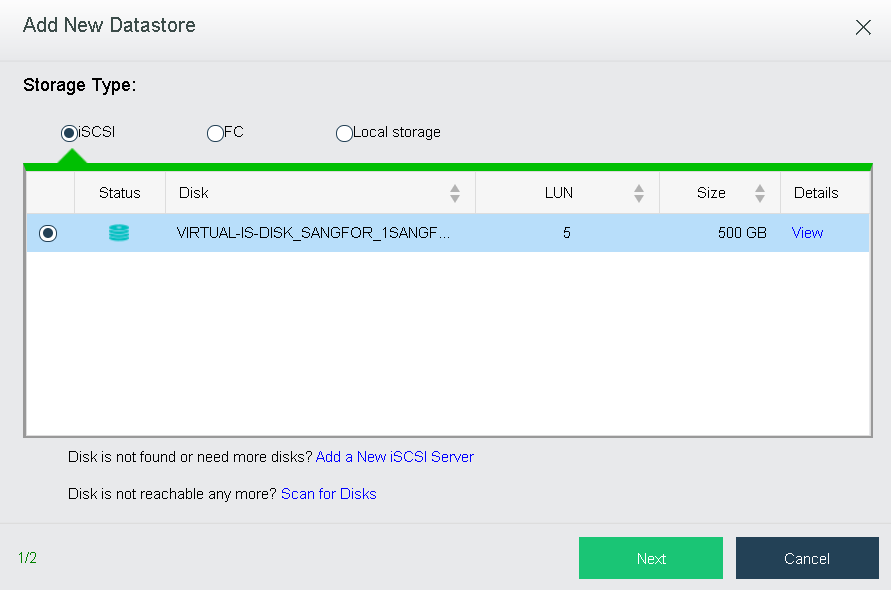Click the VIRTUAL-IS-DISK_SANGFOR disk name
This screenshot has width=891, height=590.
coord(313,232)
